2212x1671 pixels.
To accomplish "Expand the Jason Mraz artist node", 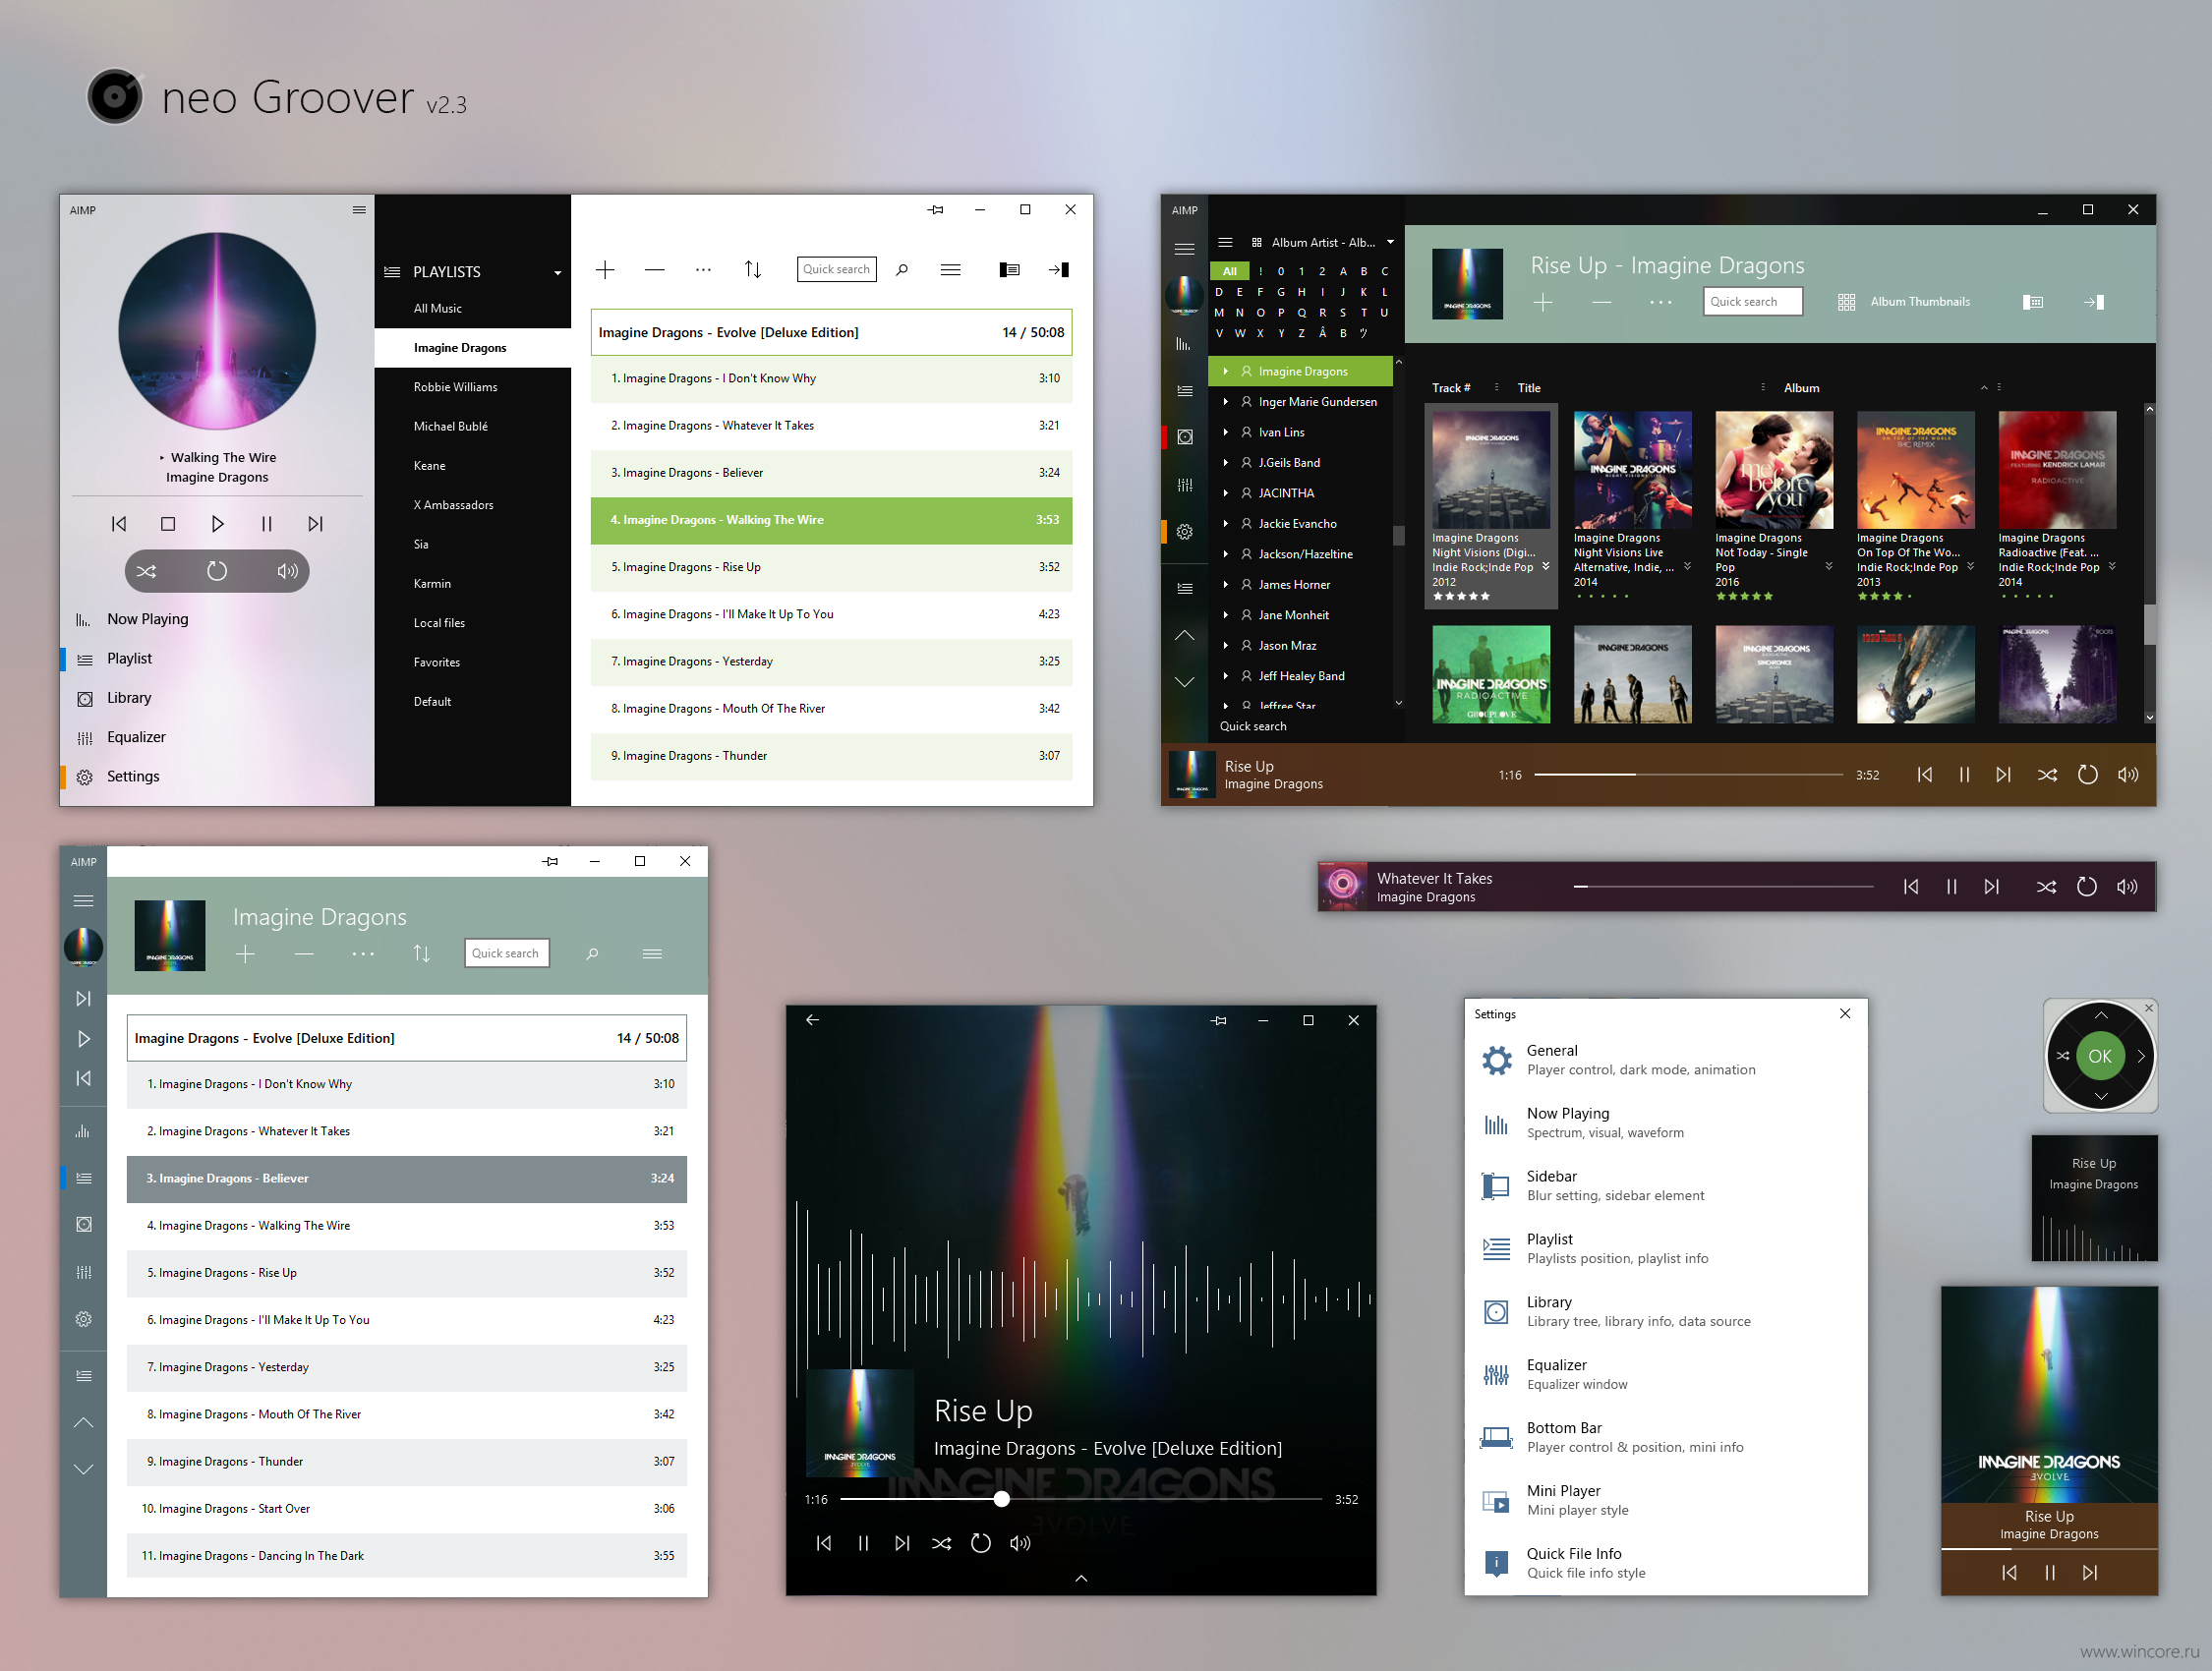I will click(x=1226, y=646).
